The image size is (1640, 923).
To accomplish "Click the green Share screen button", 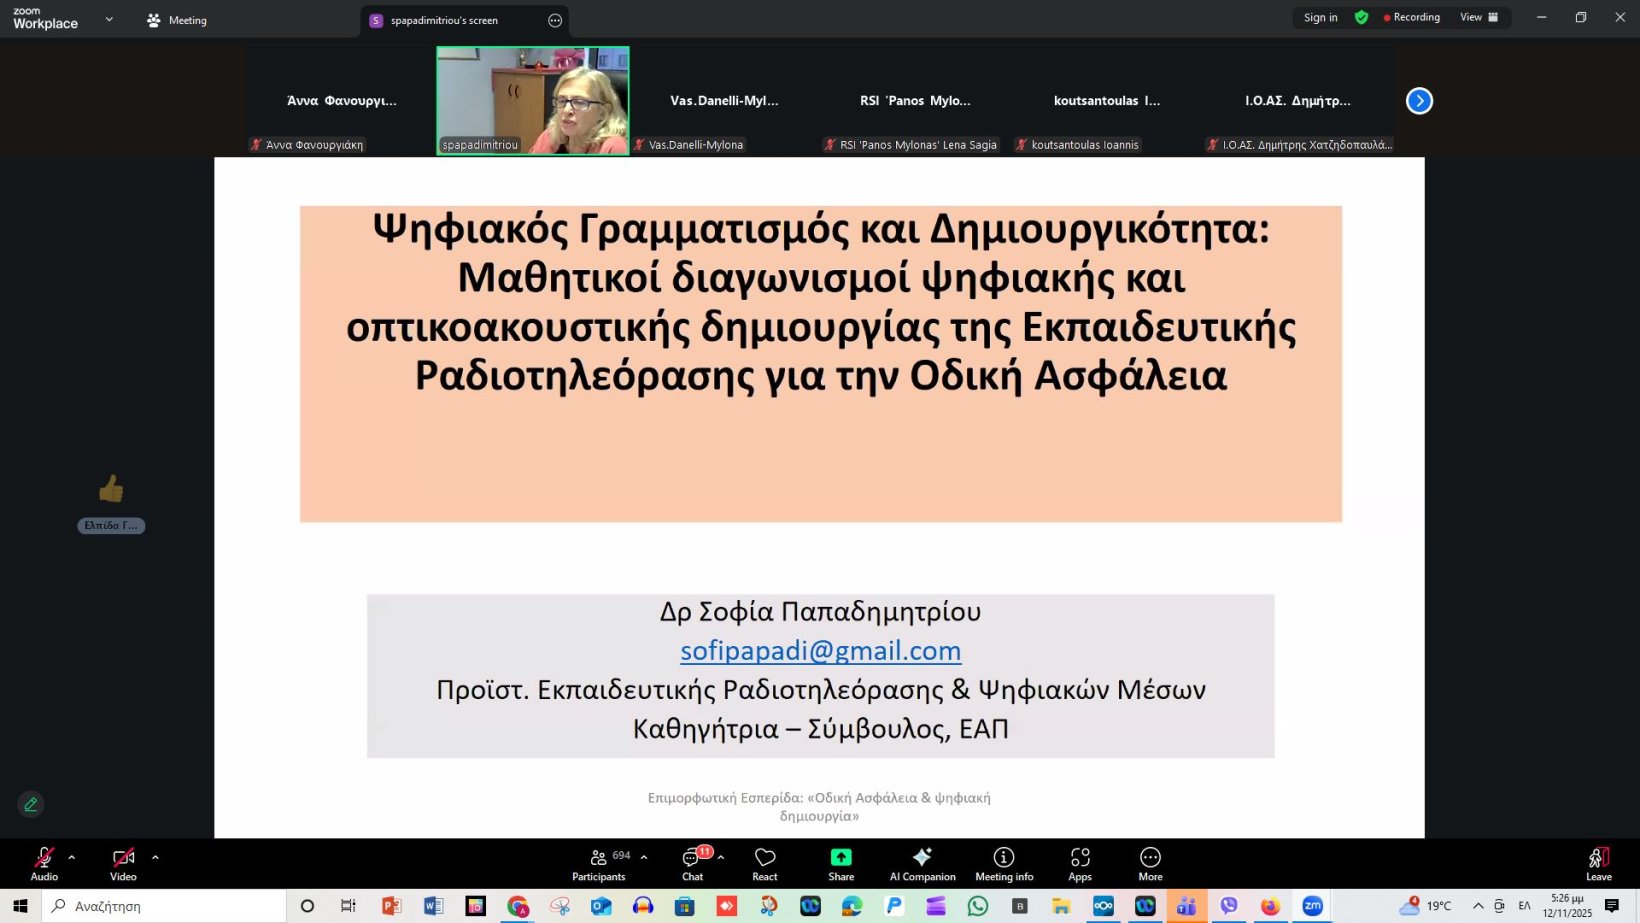I will (841, 864).
